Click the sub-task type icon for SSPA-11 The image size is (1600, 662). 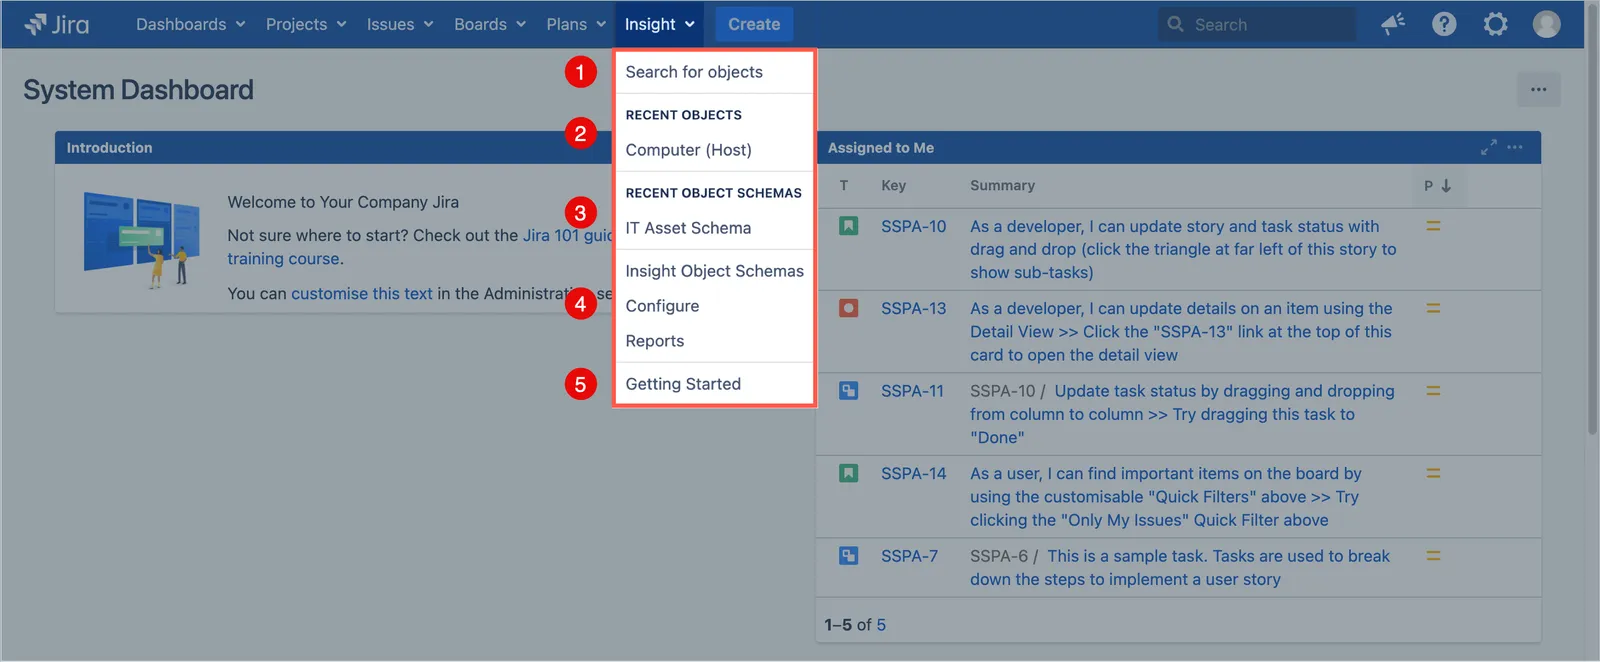click(x=848, y=391)
